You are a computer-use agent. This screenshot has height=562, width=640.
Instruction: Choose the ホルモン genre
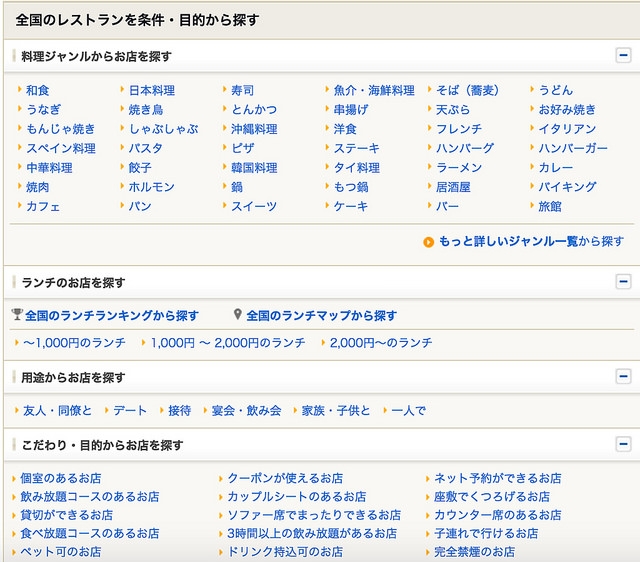152,187
